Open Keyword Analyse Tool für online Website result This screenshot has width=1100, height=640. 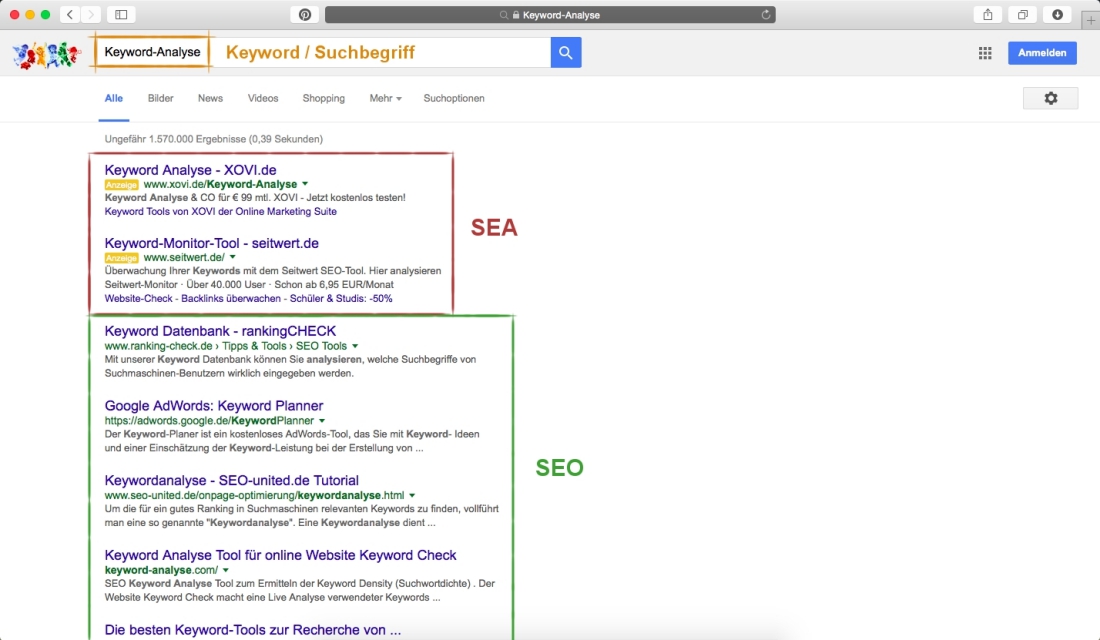(x=281, y=555)
